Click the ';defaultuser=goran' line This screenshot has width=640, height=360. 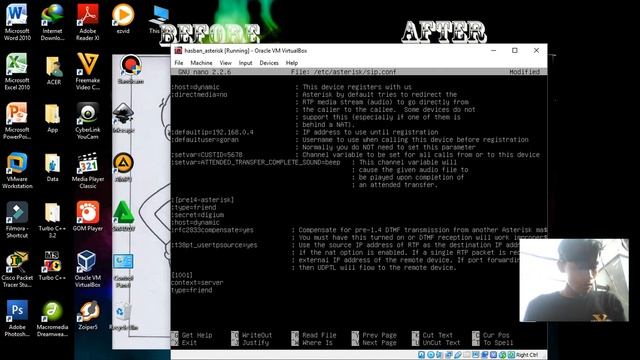click(x=205, y=140)
